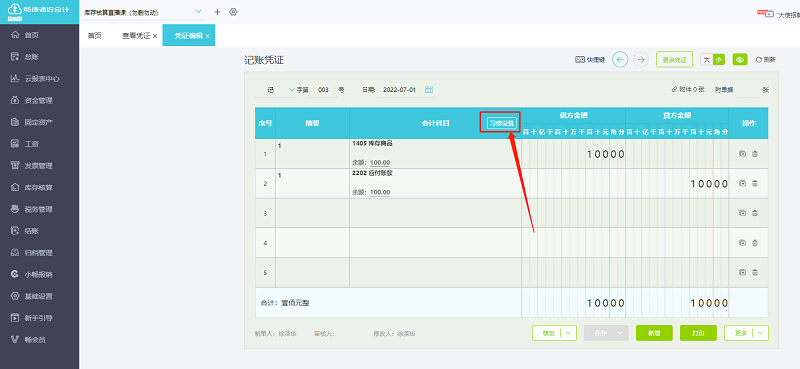Delete row 1 using its trash icon
Screen dimensions: 800x369
[x=755, y=154]
